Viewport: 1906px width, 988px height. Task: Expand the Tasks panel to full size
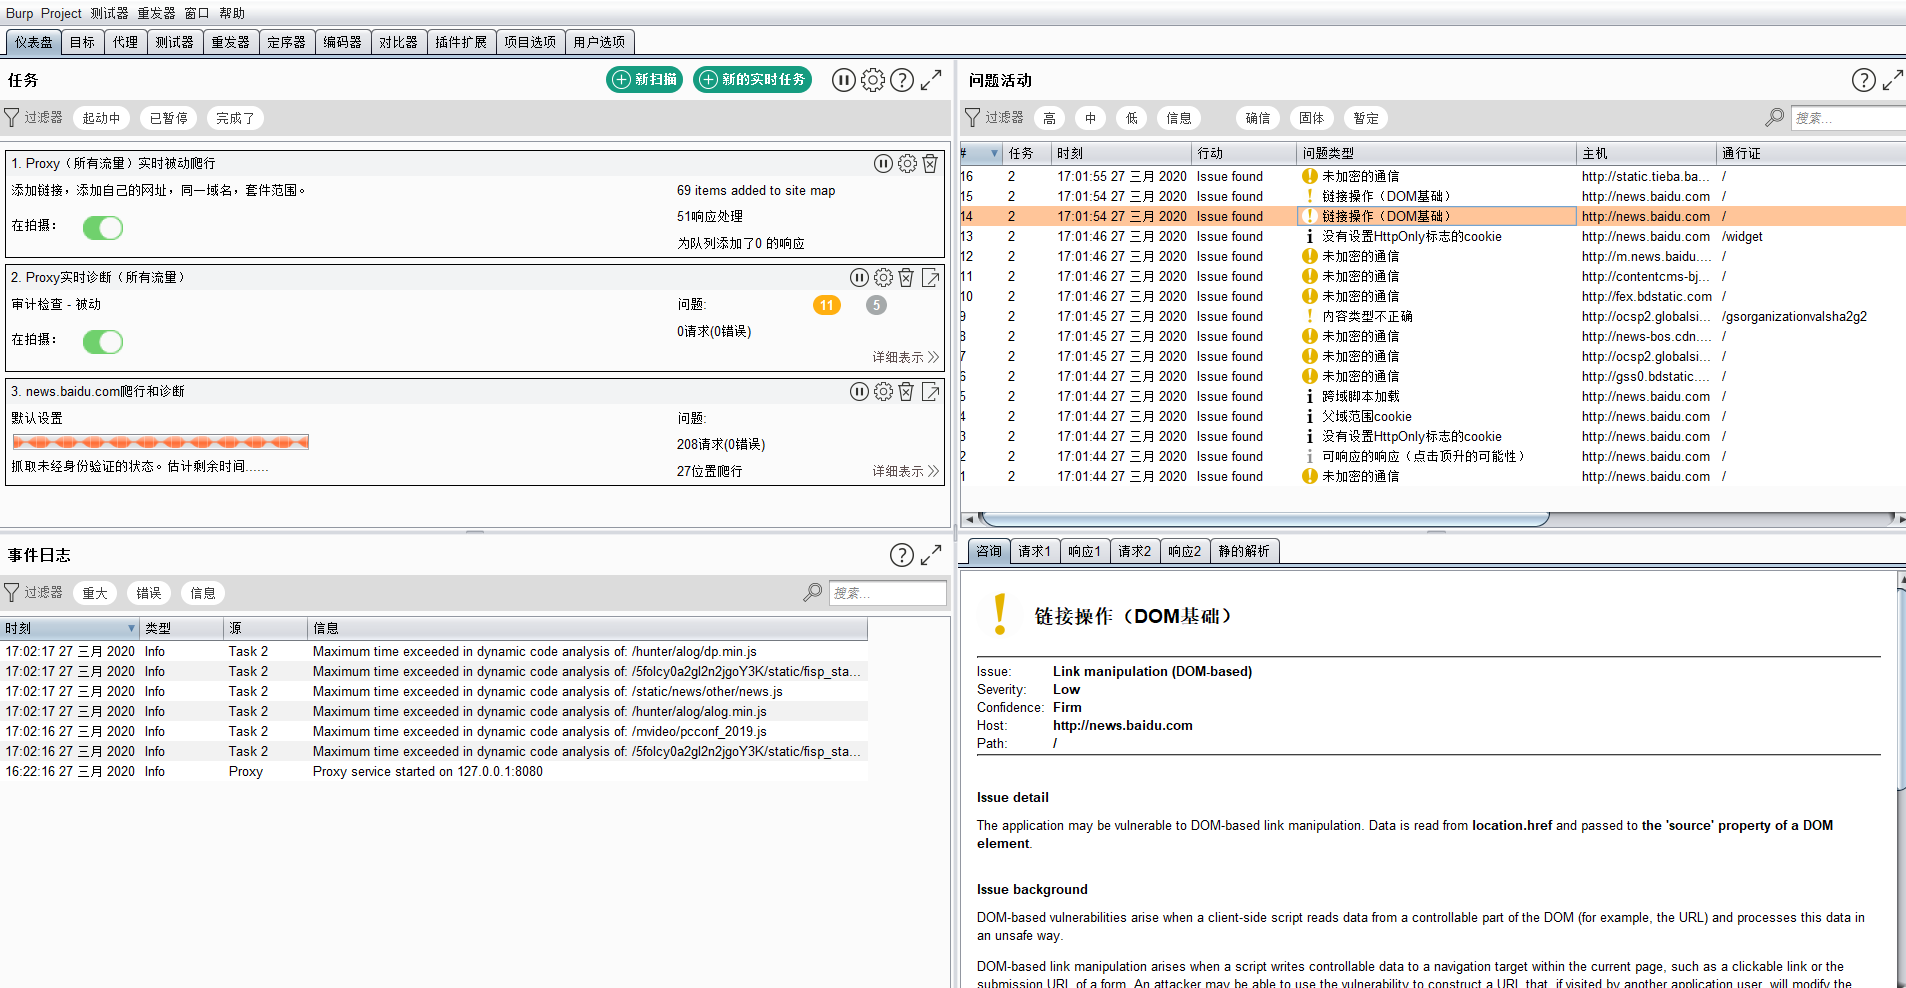pyautogui.click(x=931, y=80)
